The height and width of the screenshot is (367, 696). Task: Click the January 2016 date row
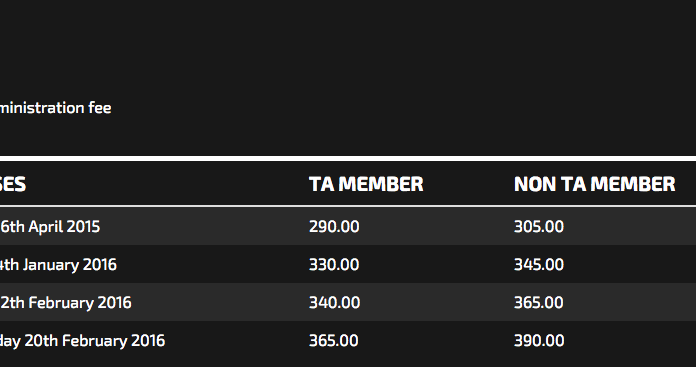tap(348, 264)
